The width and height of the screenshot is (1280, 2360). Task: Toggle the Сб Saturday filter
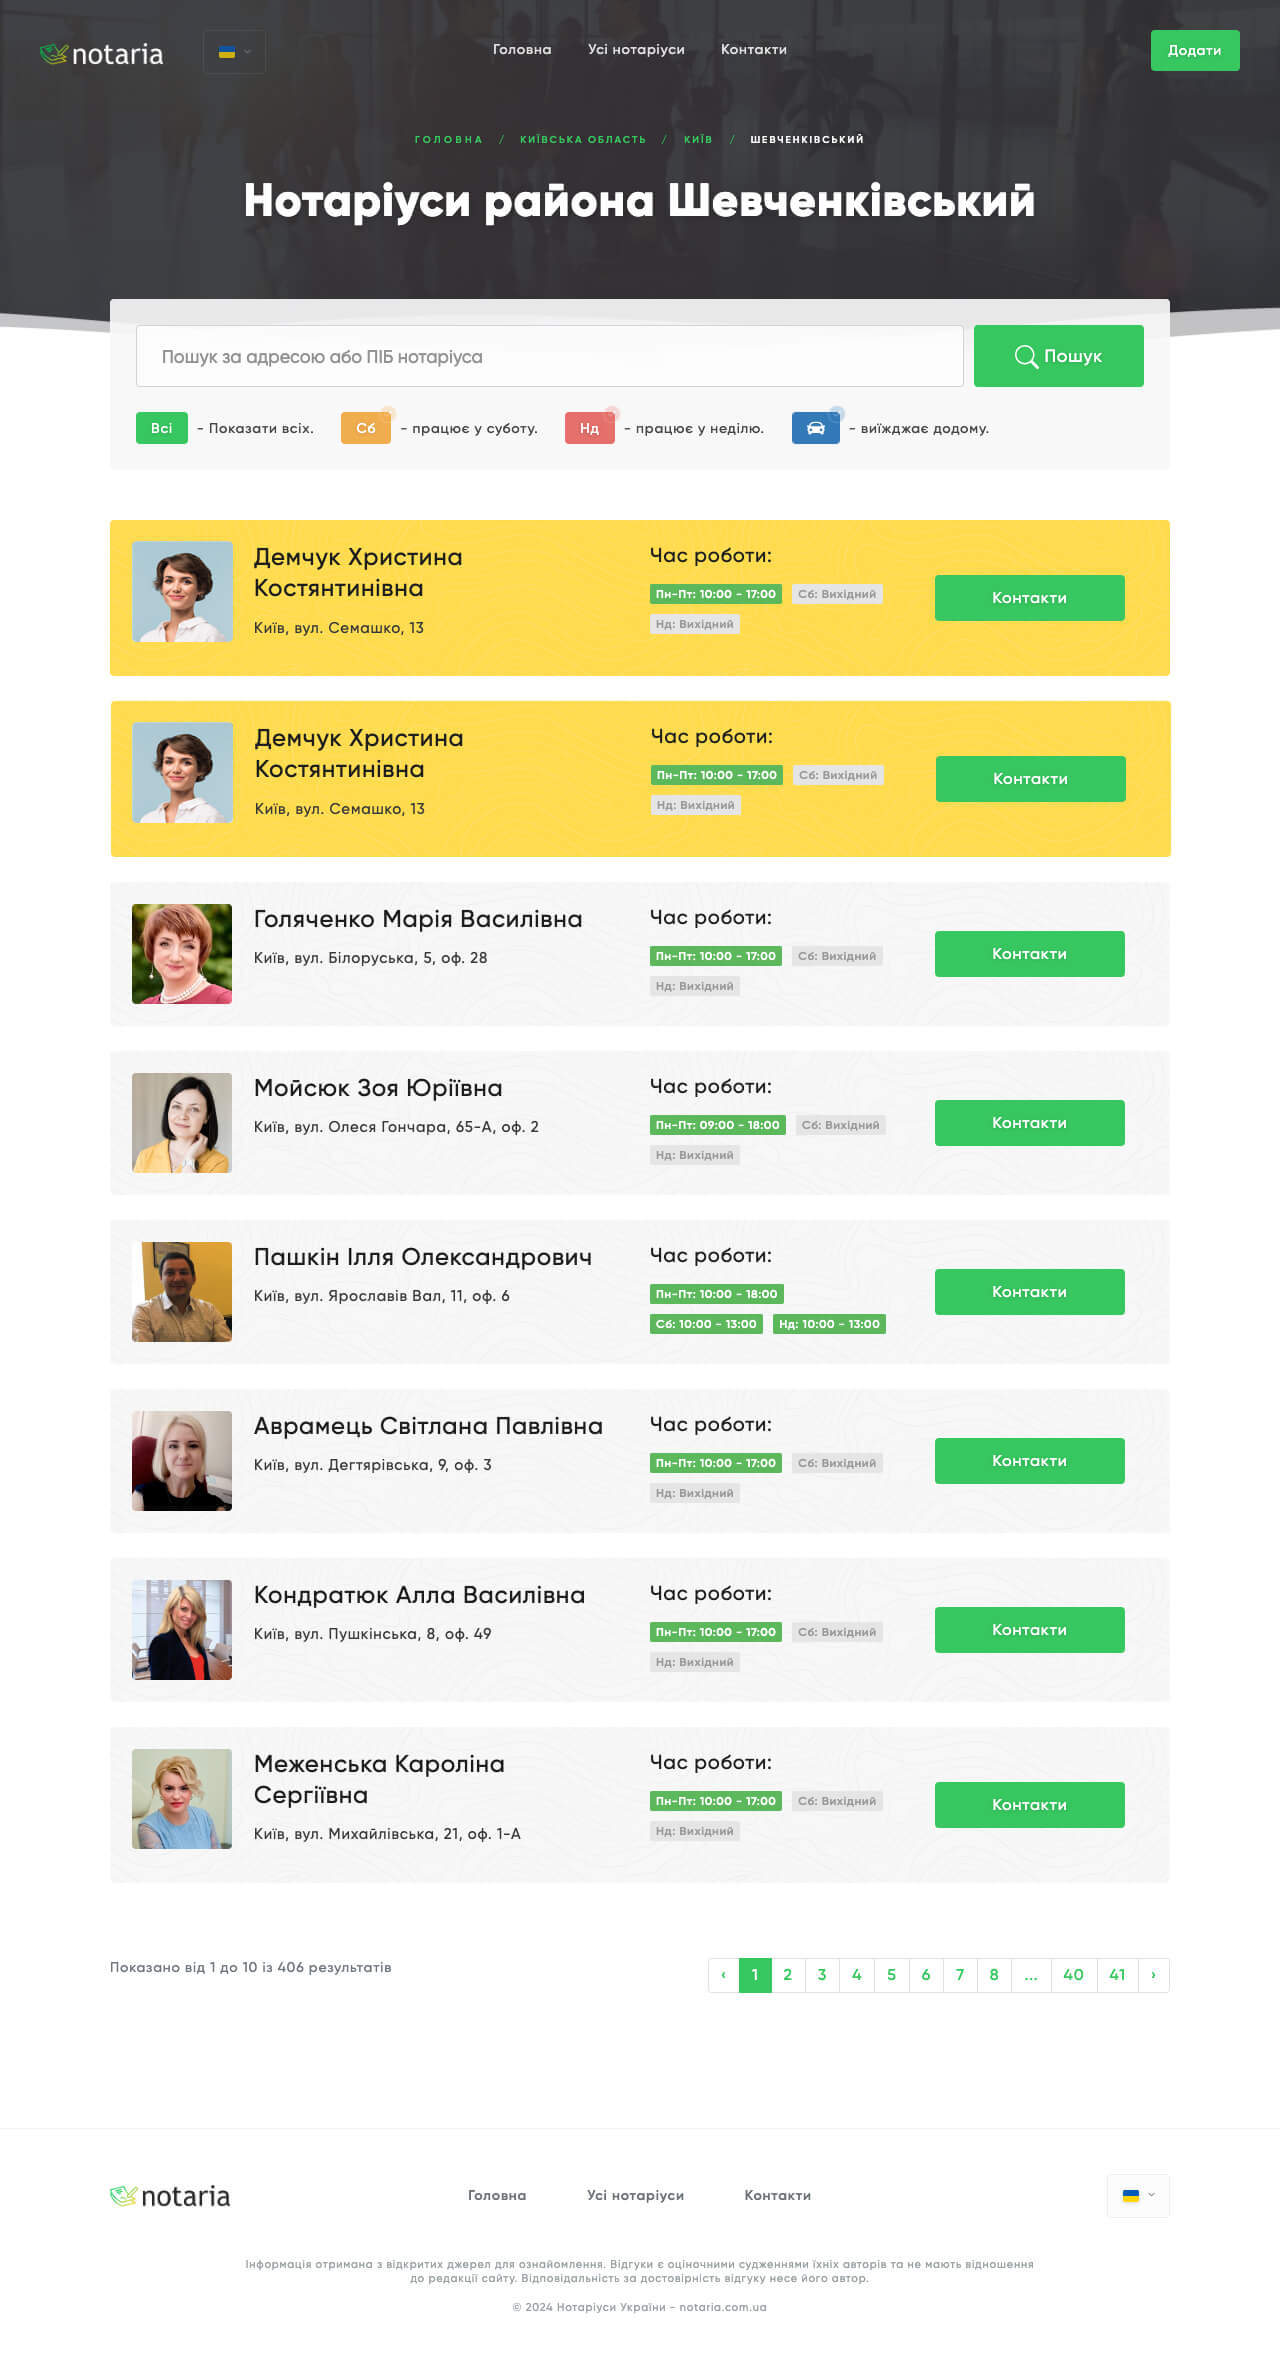click(x=366, y=428)
